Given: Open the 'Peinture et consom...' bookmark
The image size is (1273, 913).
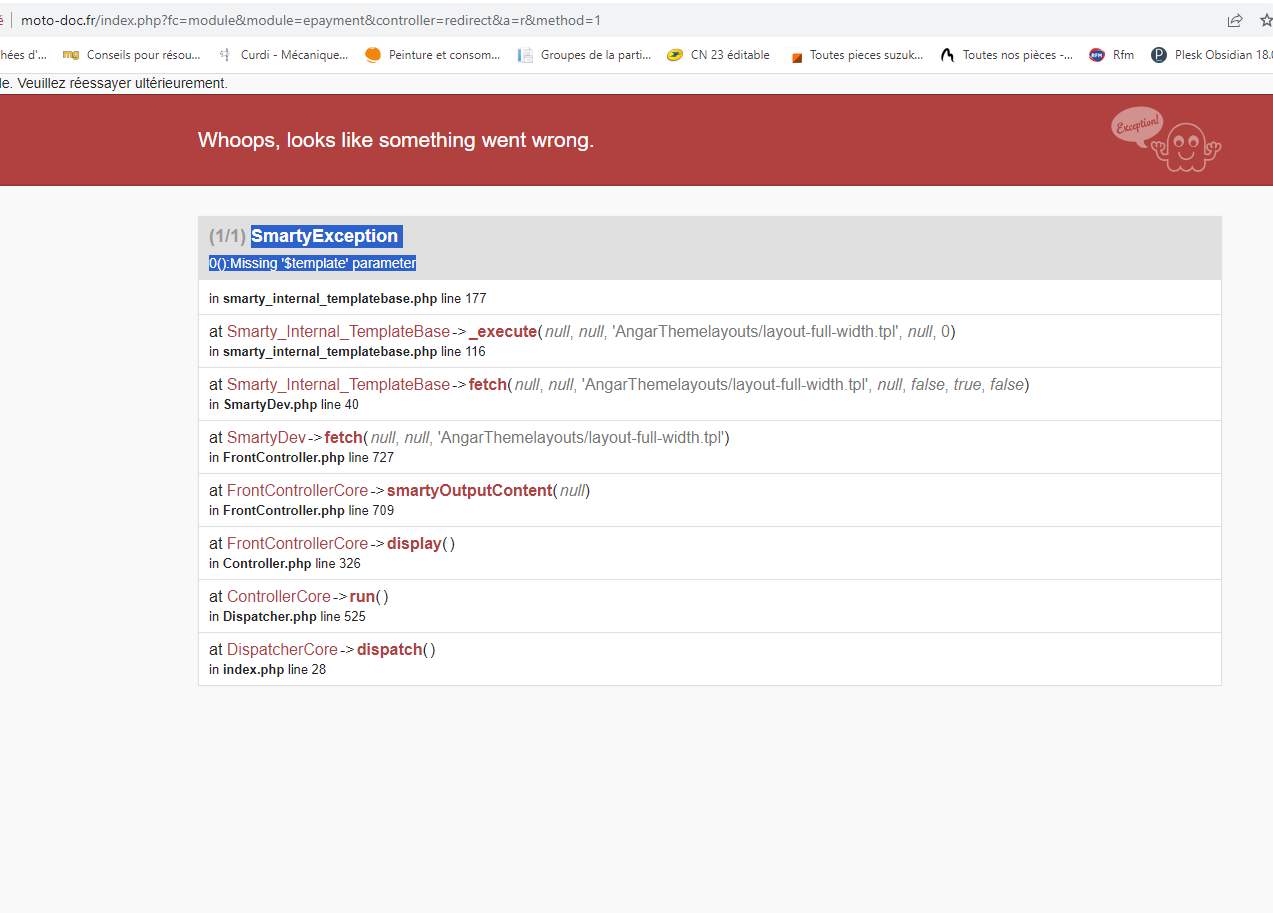Looking at the screenshot, I should [x=433, y=55].
